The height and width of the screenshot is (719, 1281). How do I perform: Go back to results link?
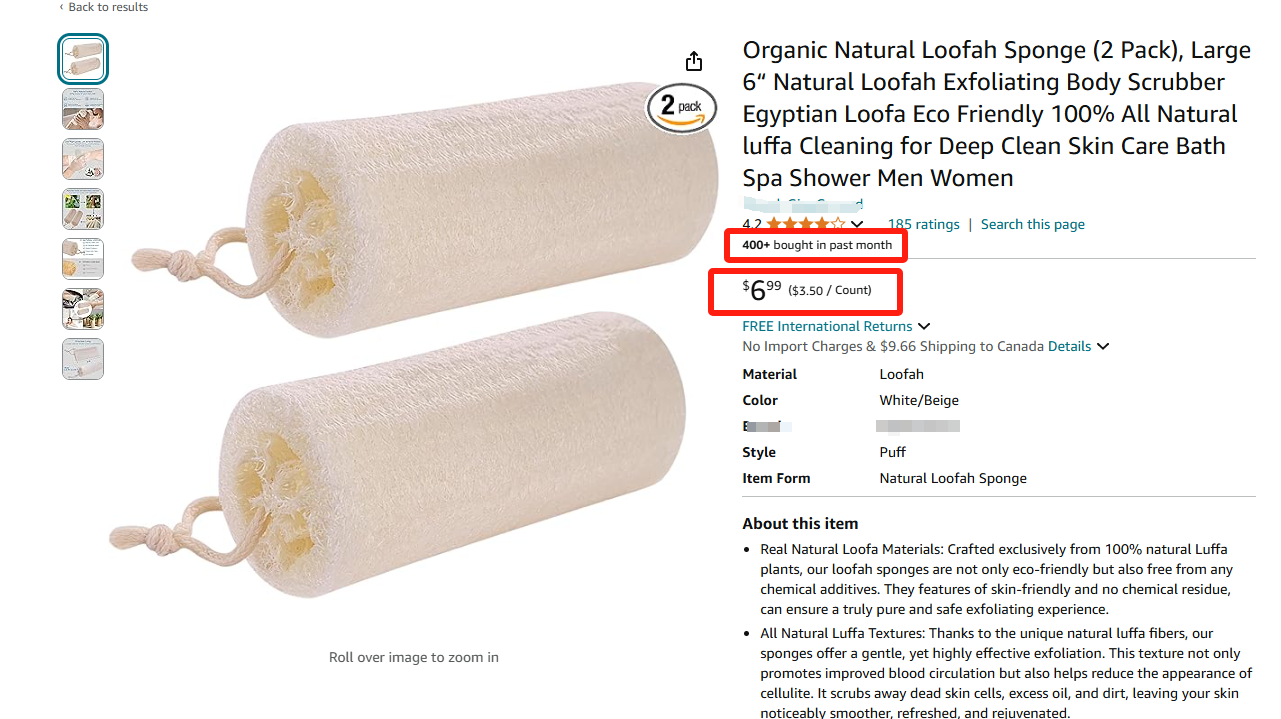[104, 7]
